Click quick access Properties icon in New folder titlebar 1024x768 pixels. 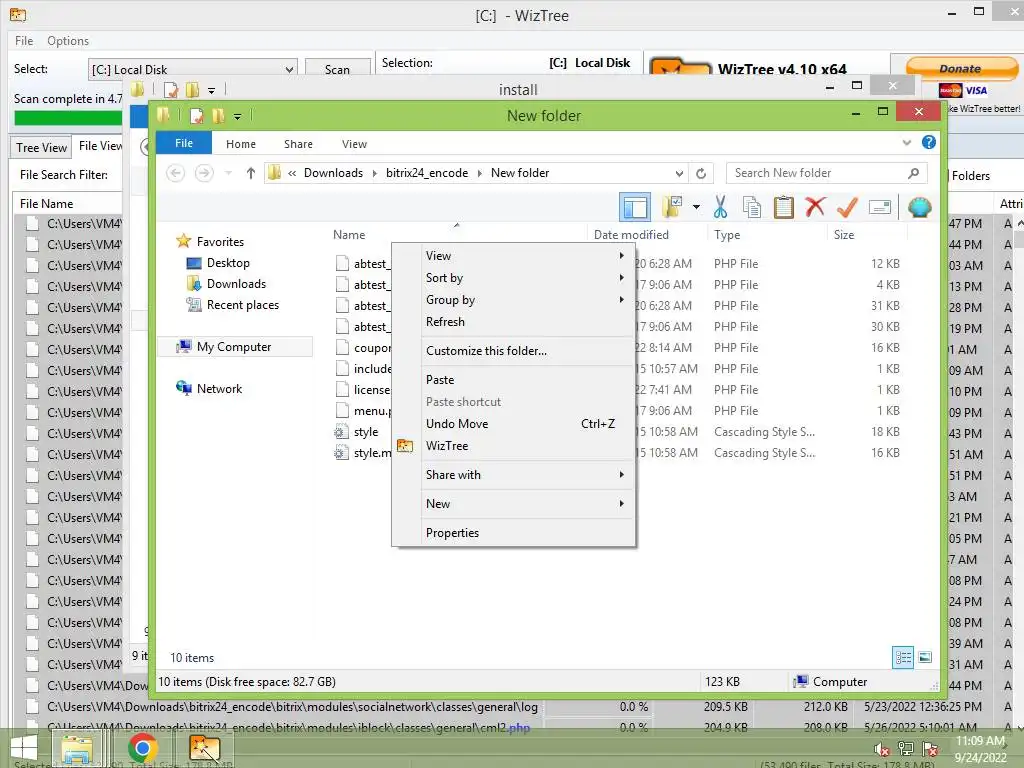196,116
